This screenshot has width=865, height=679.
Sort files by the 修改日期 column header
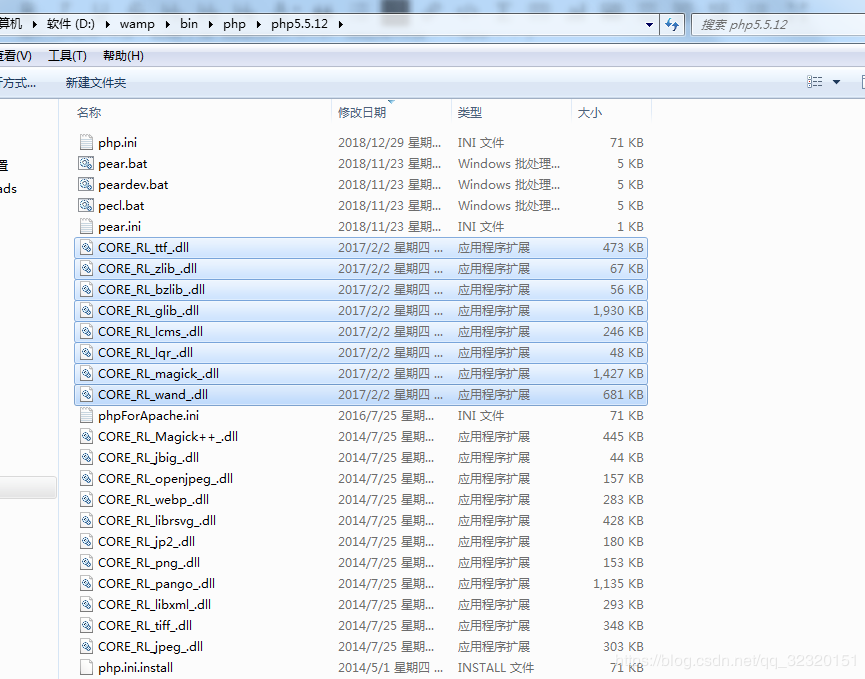click(x=362, y=113)
